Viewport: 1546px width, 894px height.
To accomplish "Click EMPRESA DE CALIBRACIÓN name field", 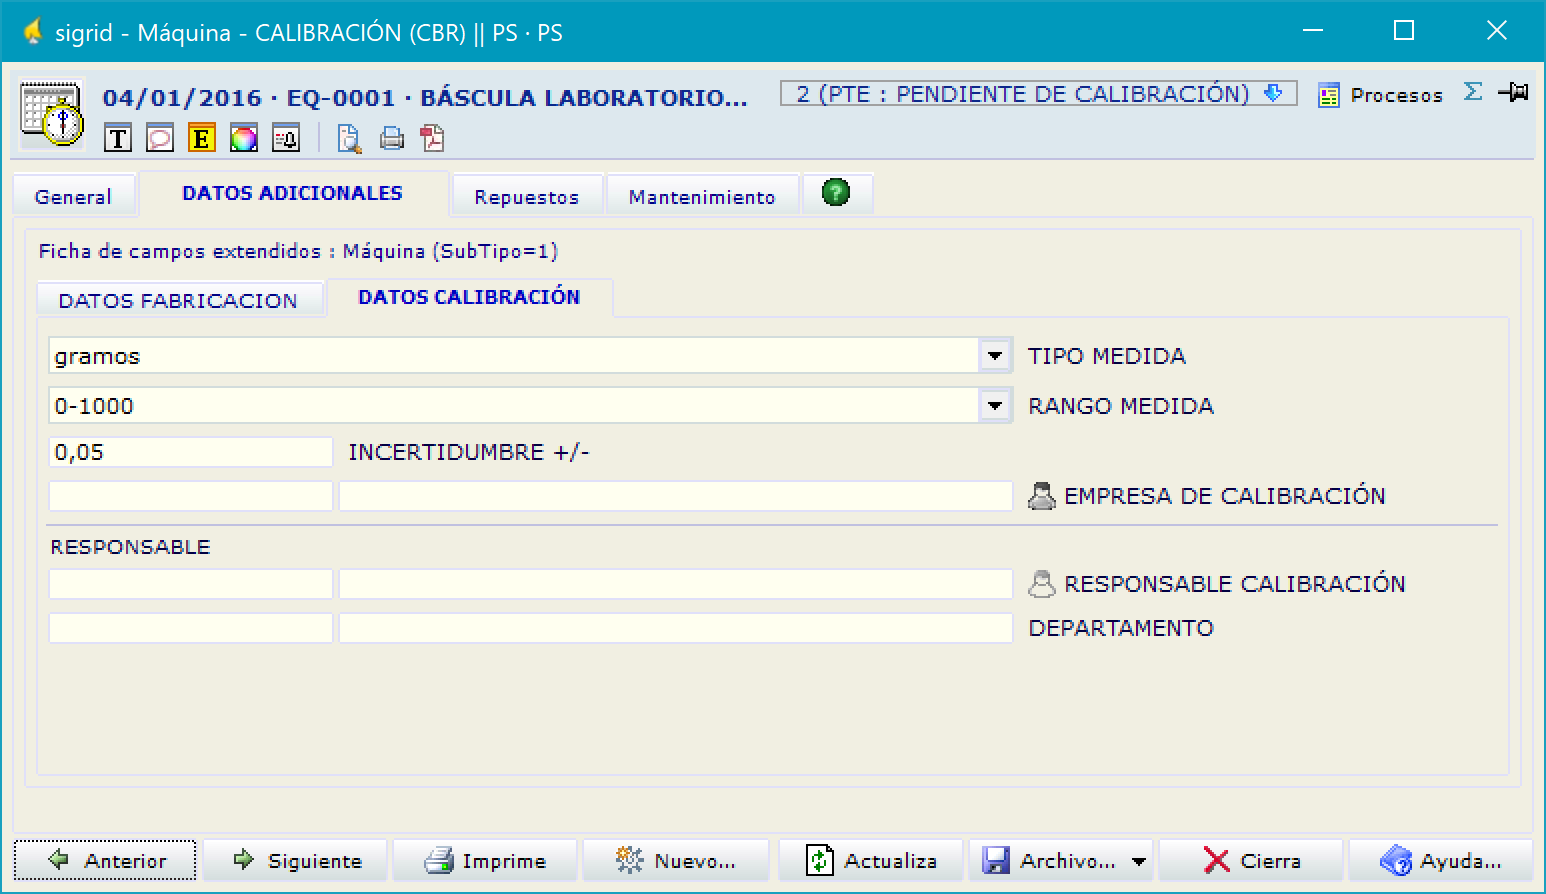I will click(676, 496).
